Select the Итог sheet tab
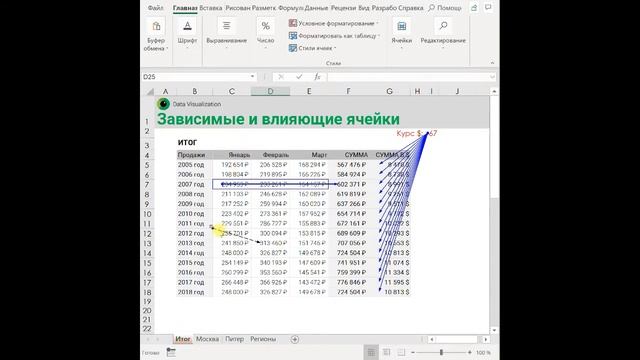The width and height of the screenshot is (640, 360). pyautogui.click(x=183, y=339)
